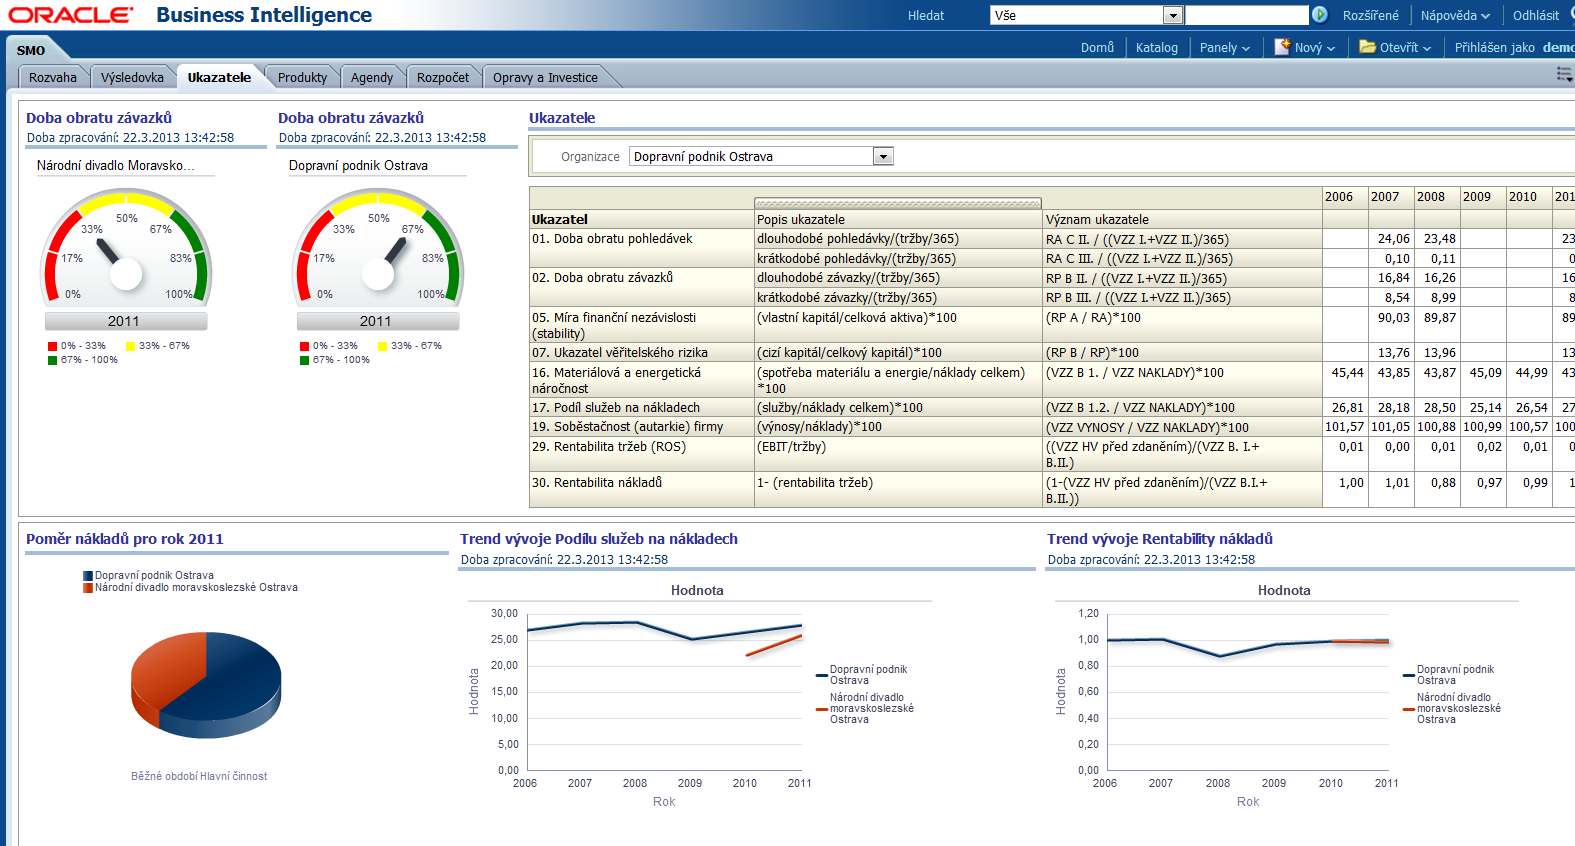
Task: Click the Nový new document icon
Action: [1282, 47]
